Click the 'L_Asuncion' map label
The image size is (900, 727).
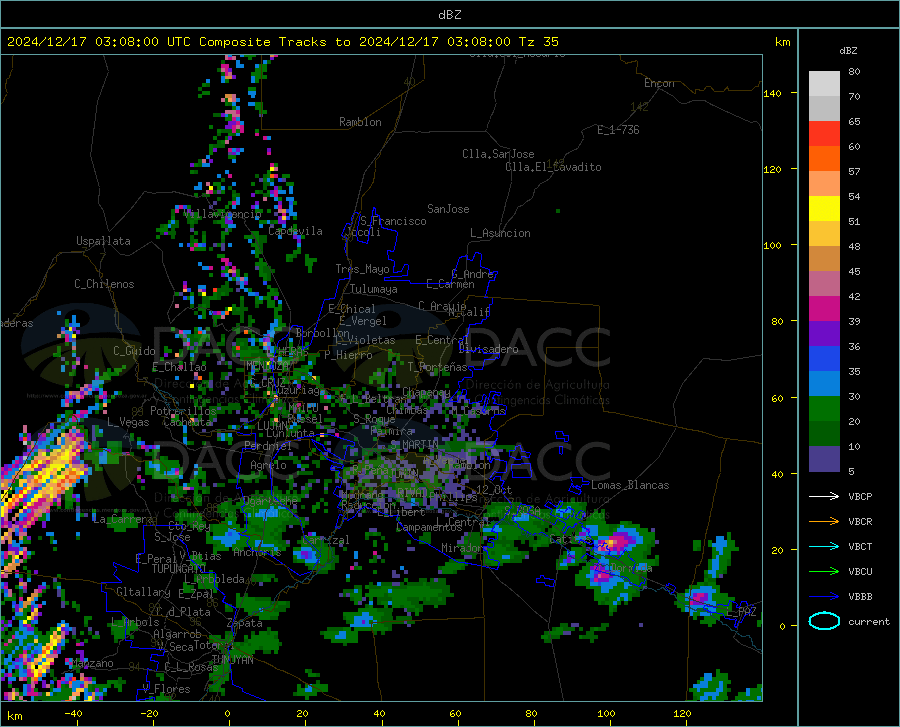(500, 233)
